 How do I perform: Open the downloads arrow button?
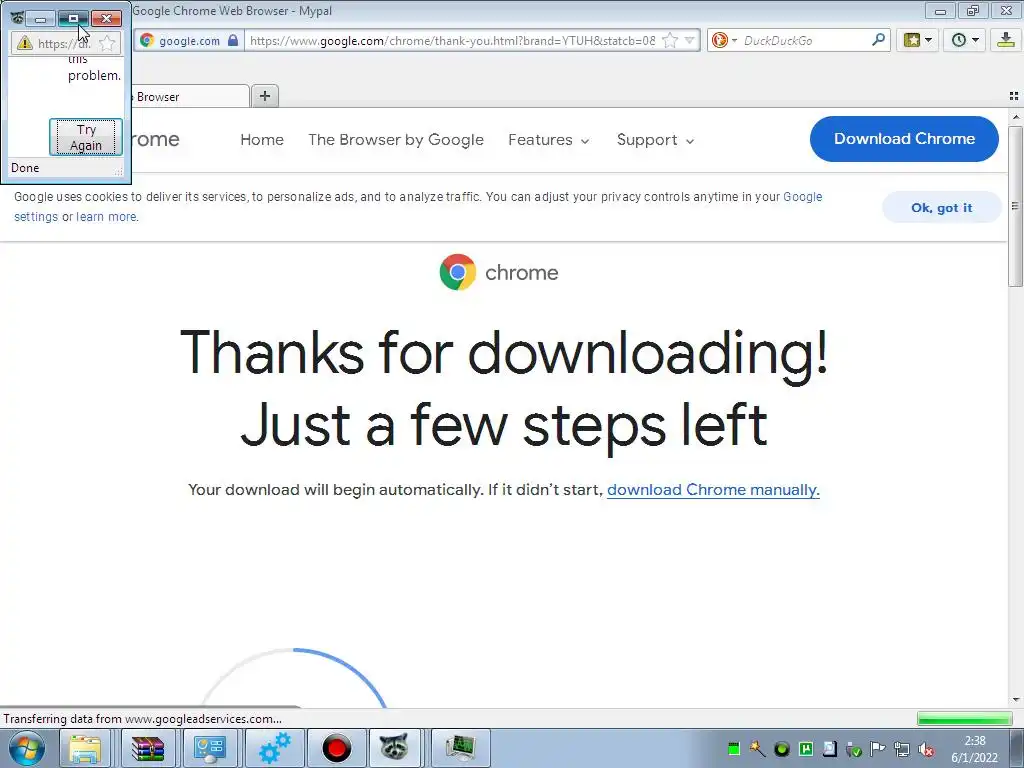pos(1006,40)
